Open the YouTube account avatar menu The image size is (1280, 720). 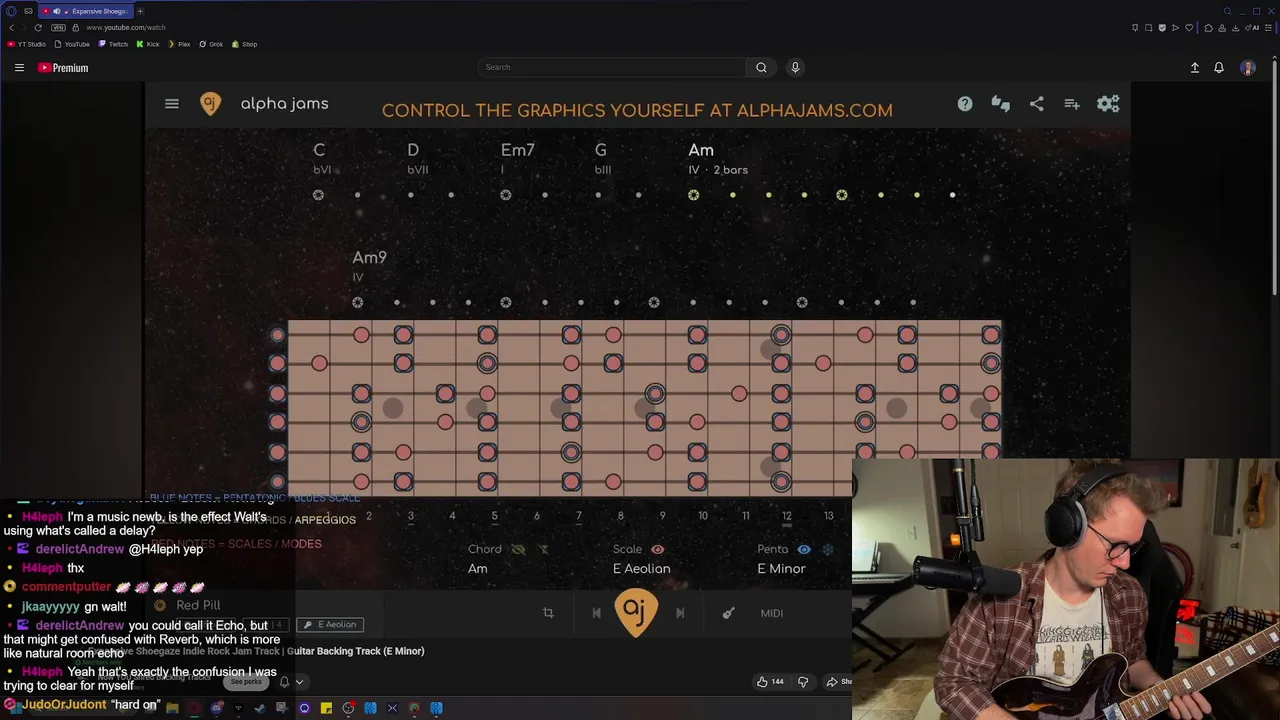pos(1248,68)
